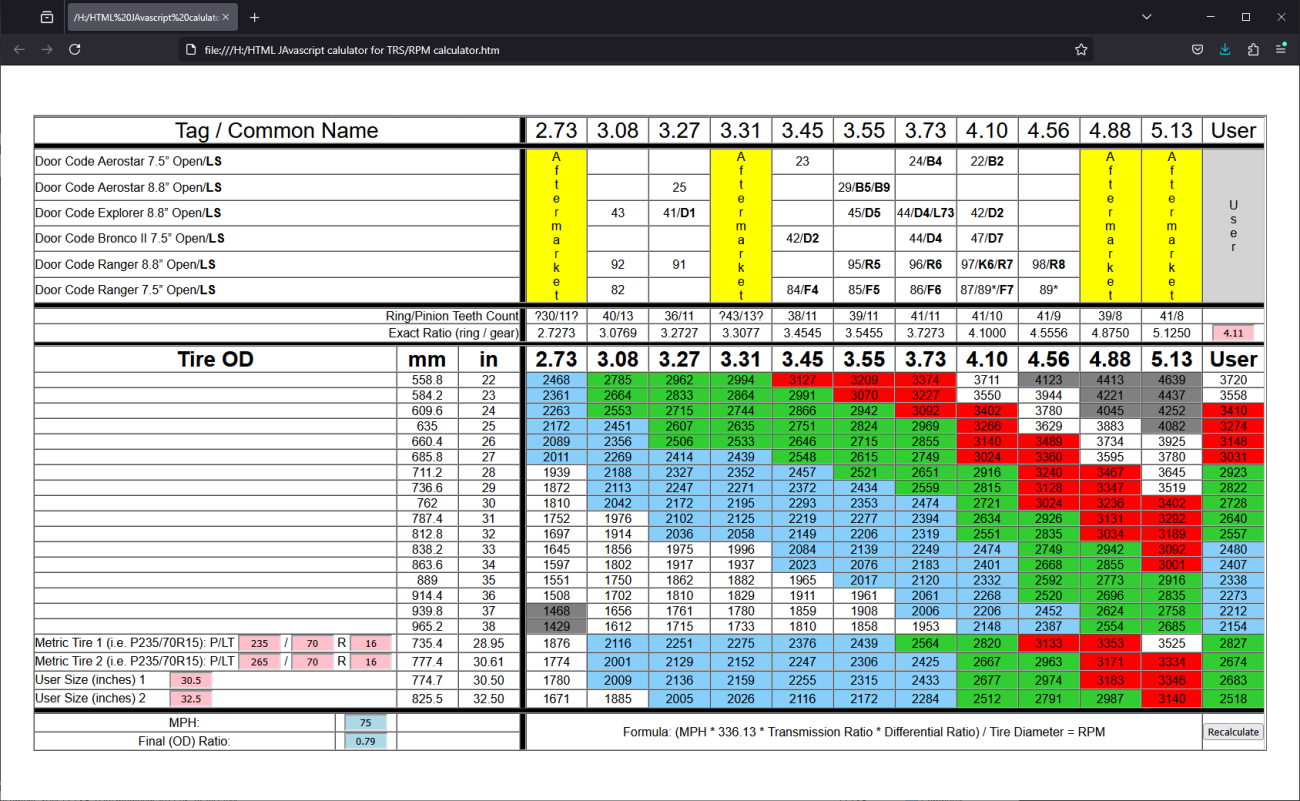
Task: Edit User ratio field showing 4.11
Action: [x=1233, y=333]
